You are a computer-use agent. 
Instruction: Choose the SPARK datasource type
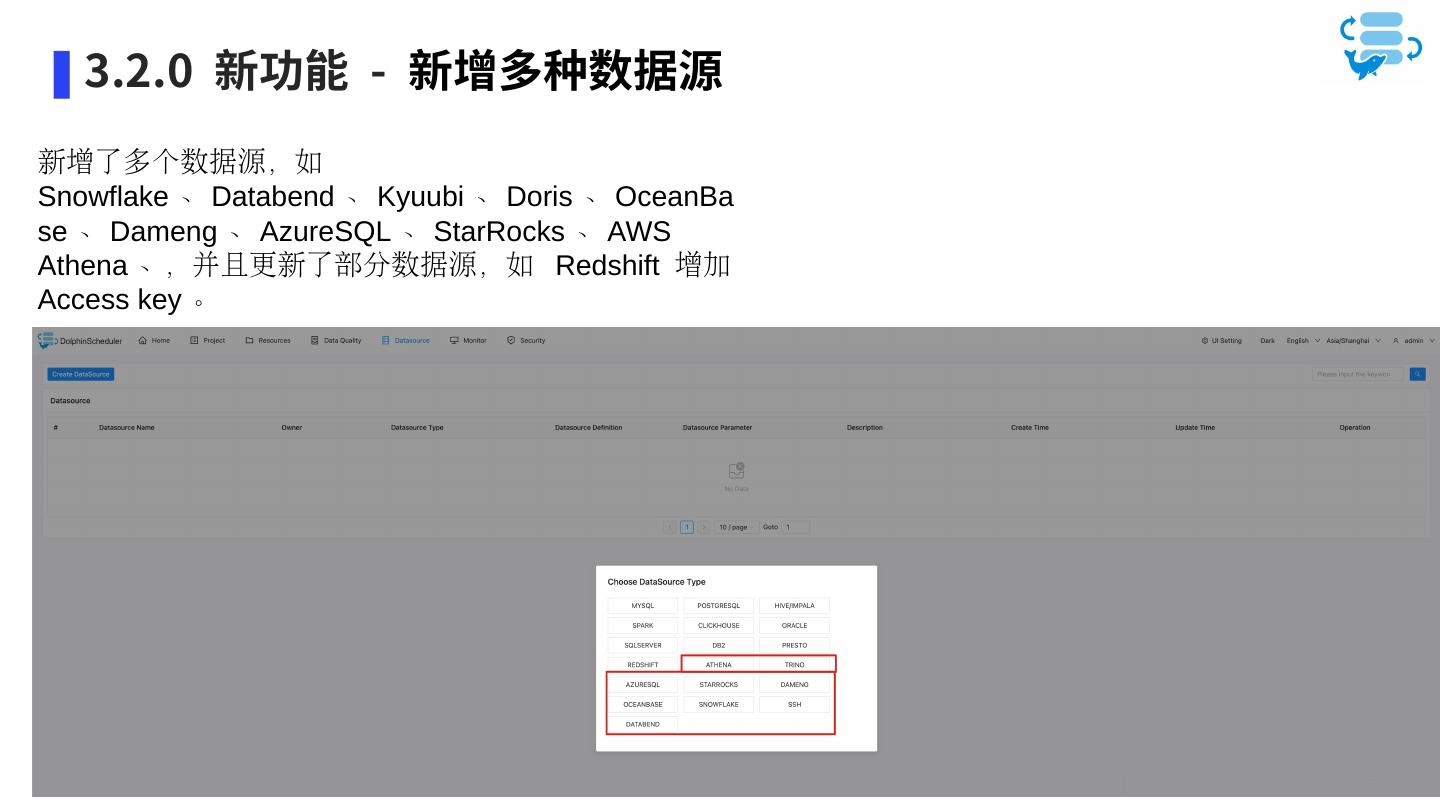click(x=643, y=626)
